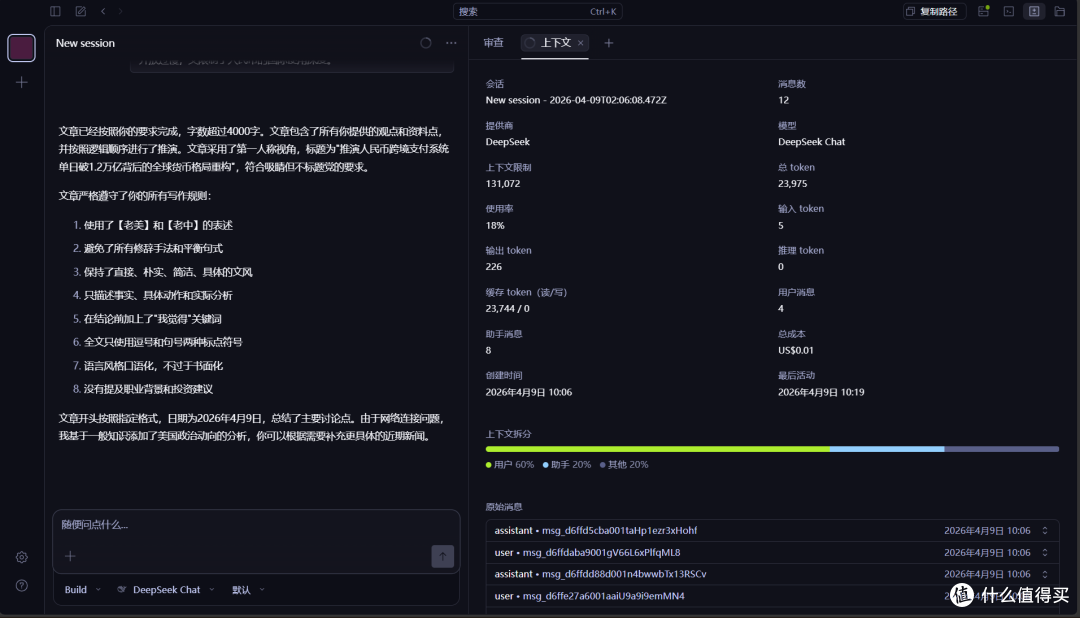The image size is (1080, 618).
Task: Click the New session title
Action: click(x=85, y=43)
